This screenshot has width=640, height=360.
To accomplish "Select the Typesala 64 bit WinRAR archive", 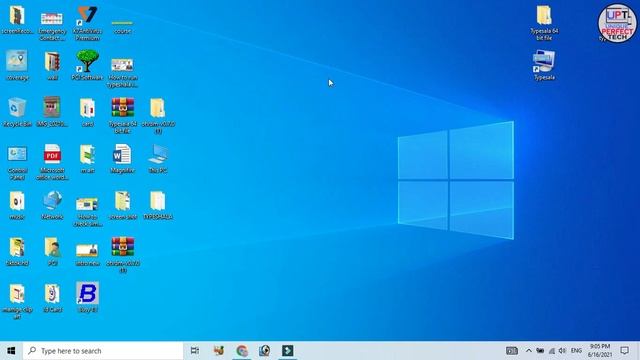I will [x=123, y=116].
